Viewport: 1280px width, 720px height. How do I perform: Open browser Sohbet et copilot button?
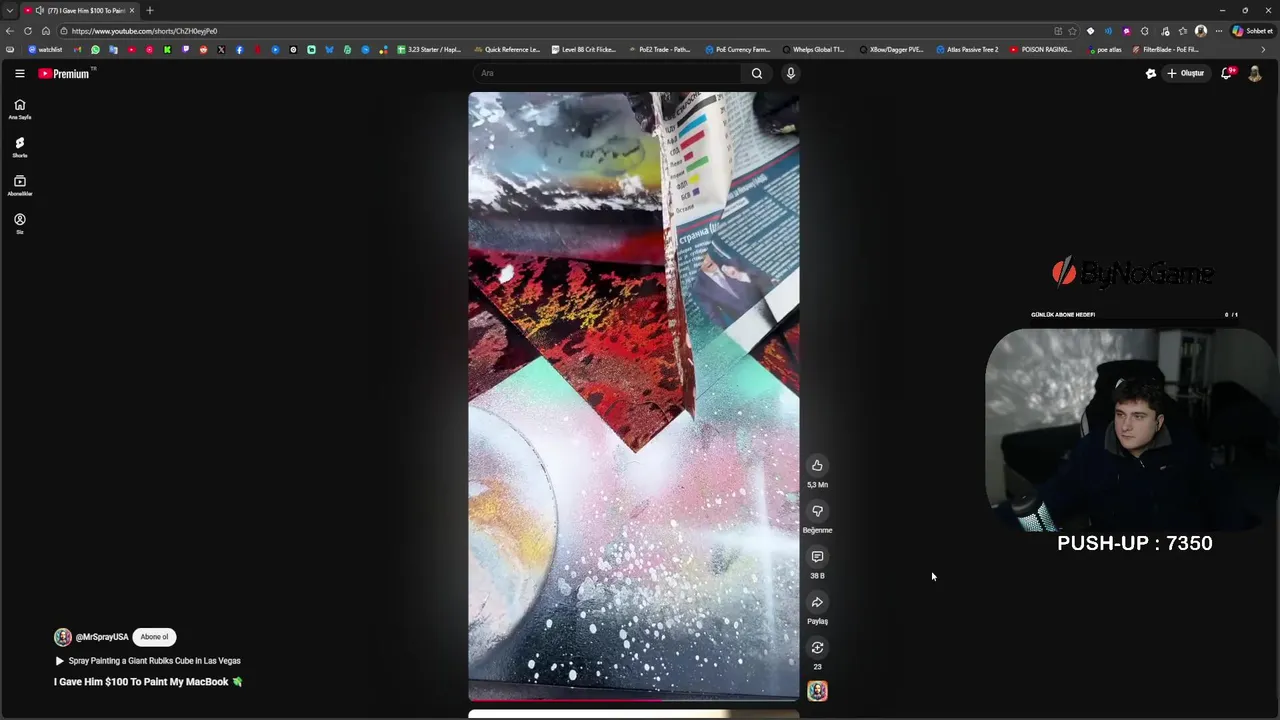coord(1252,31)
